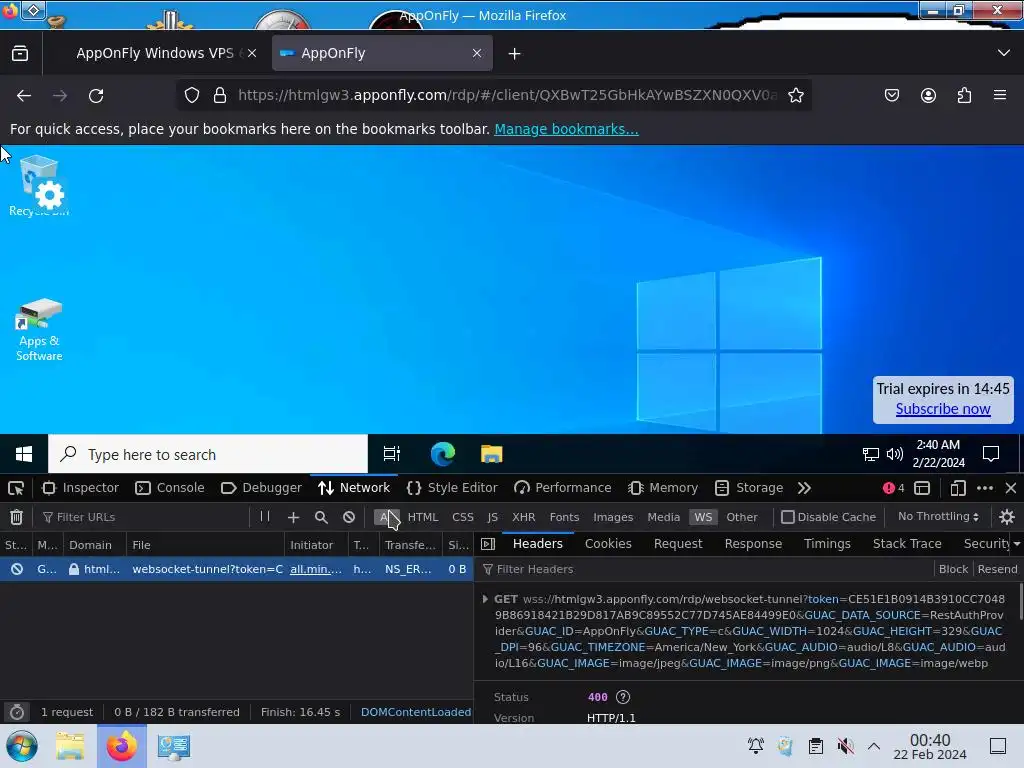Open network settings gear icon
Screen dimensions: 1024x768
(1006, 517)
